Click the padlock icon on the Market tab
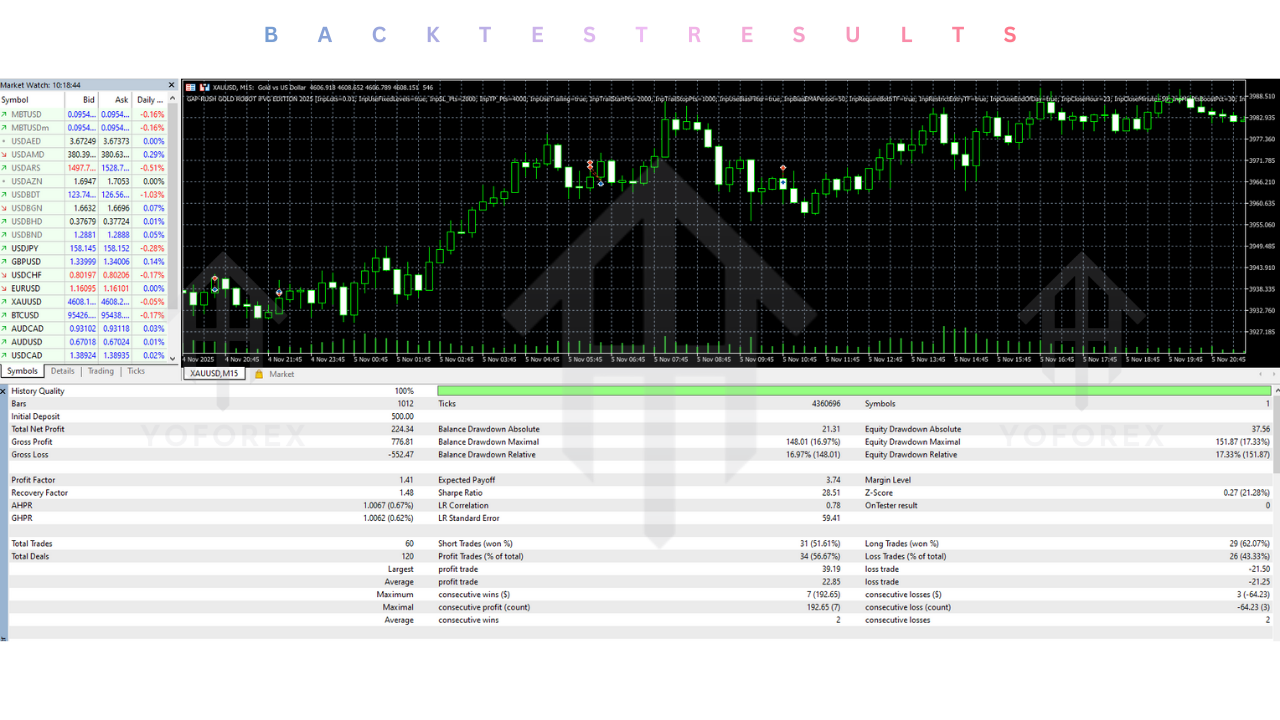This screenshot has height=720, width=1280. (x=258, y=374)
